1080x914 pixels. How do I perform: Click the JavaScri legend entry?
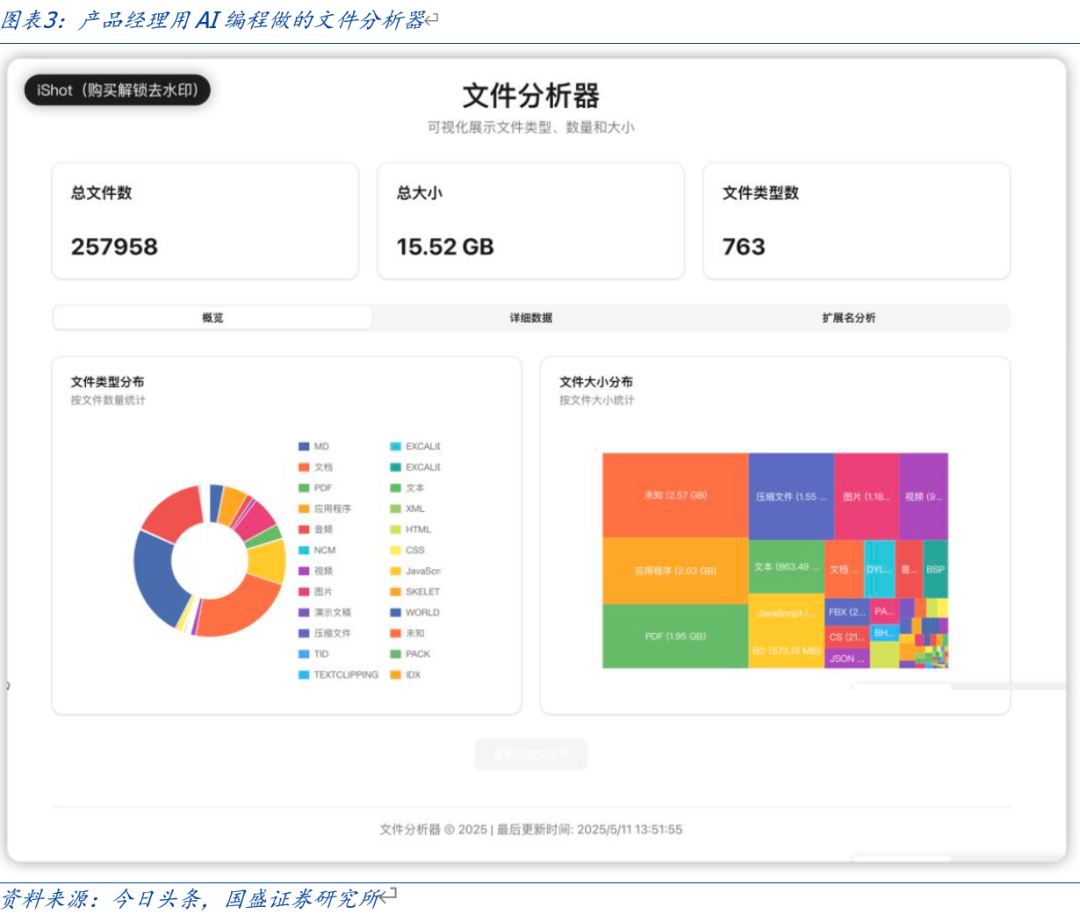[415, 570]
